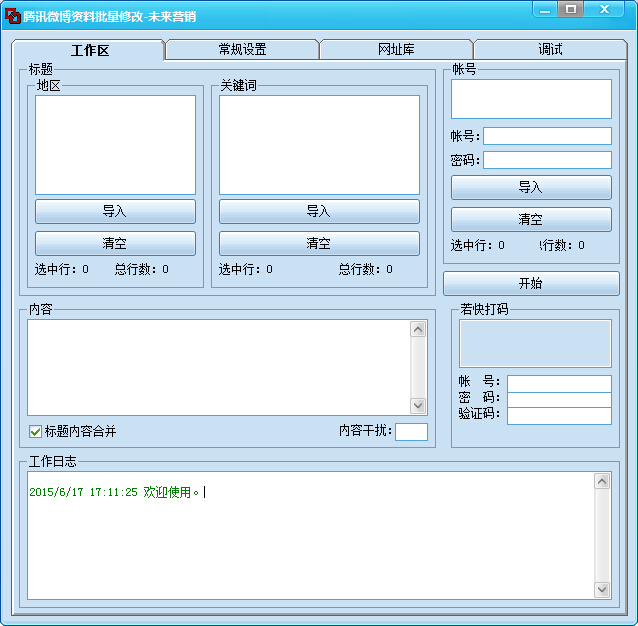This screenshot has height=626, width=638.
Task: Click the 帐号 list box at the top right
Action: 531,99
